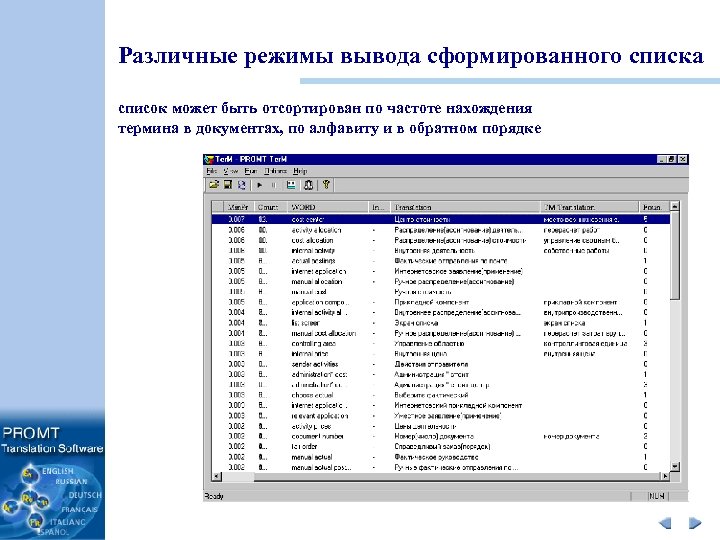This screenshot has height=540, width=720.
Task: Minimize the PROMT TerM window
Action: (x=662, y=159)
